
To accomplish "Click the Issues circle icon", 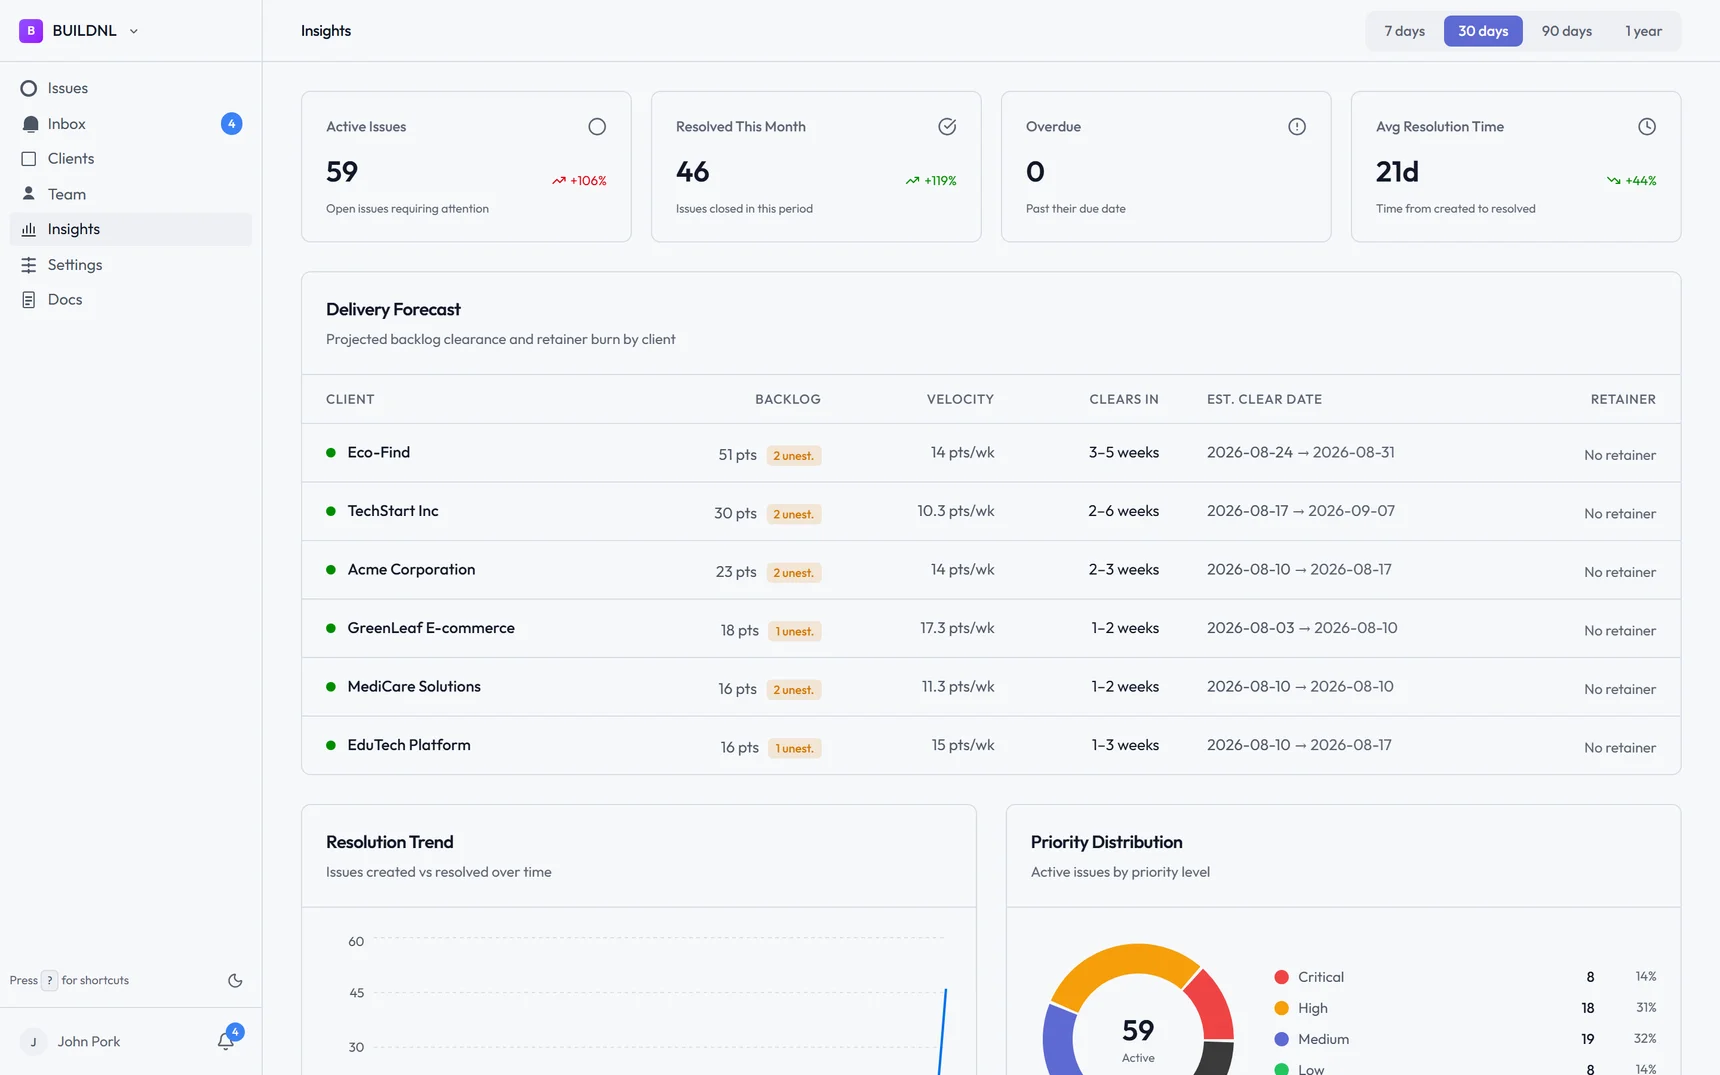I will point(29,88).
